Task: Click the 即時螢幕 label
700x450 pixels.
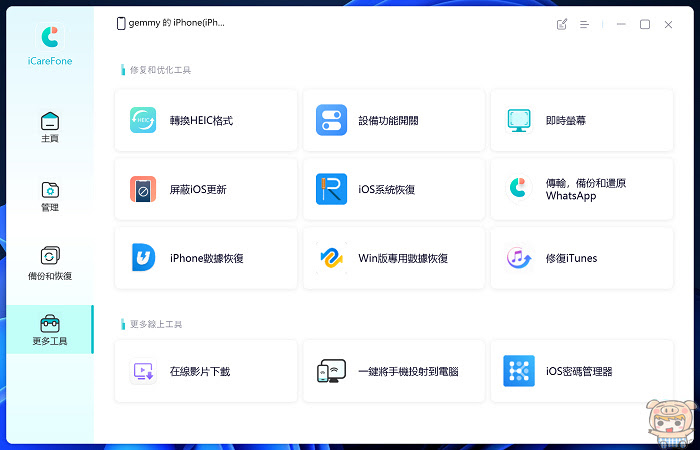Action: (x=566, y=121)
